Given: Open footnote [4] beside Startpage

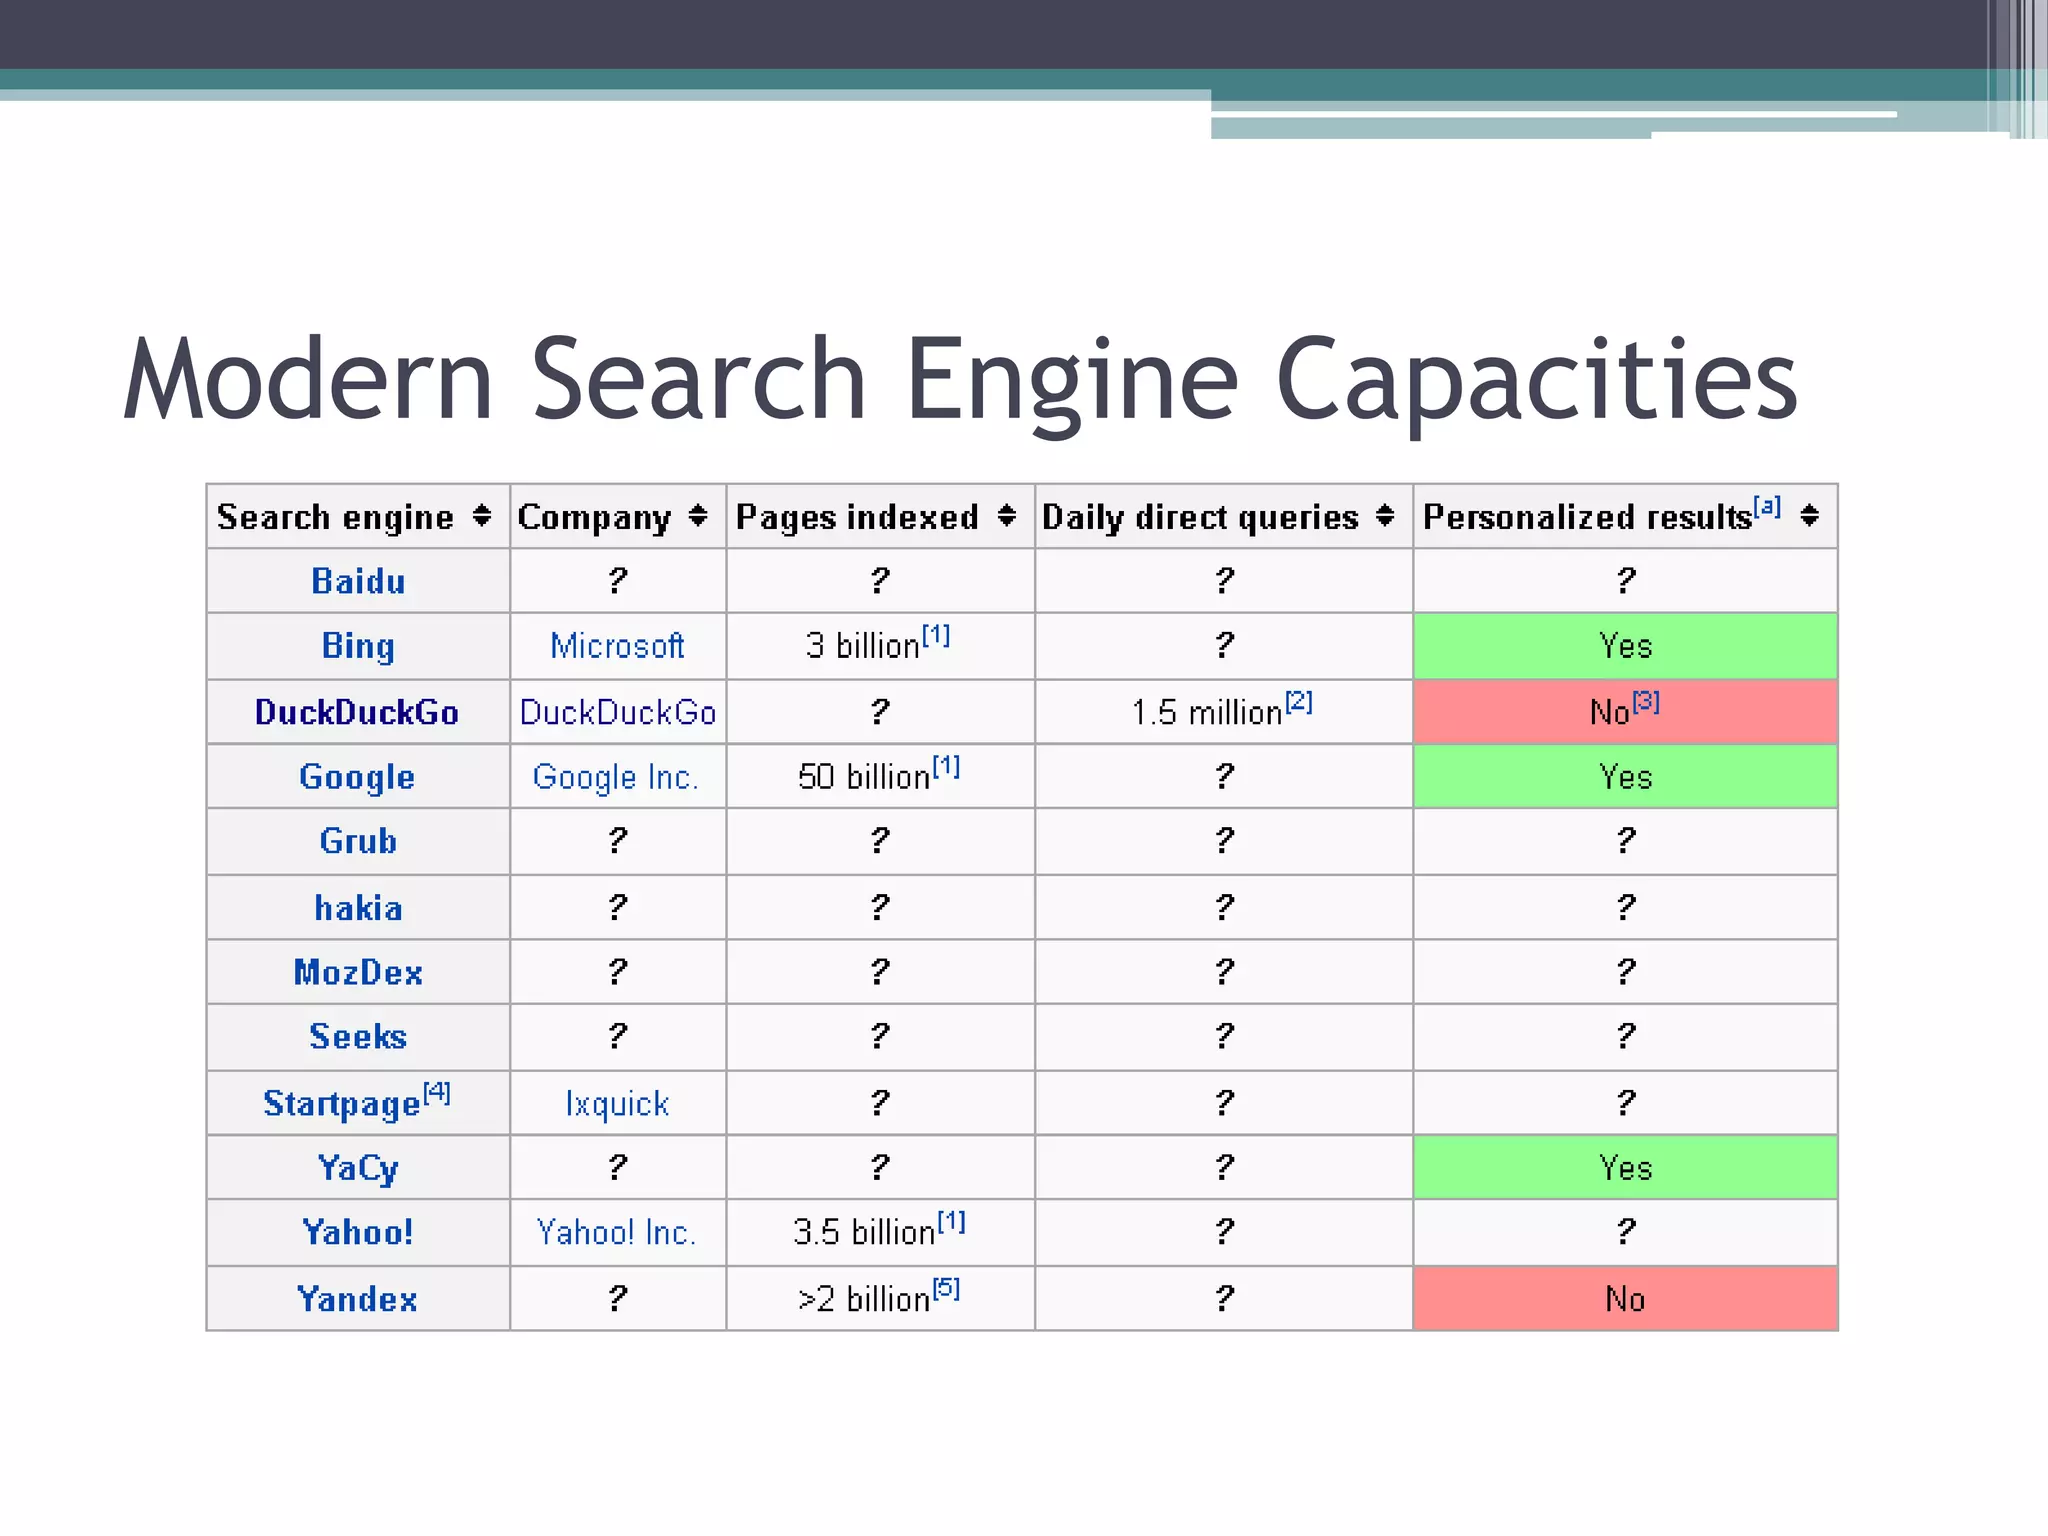Looking at the screenshot, I should [437, 1092].
